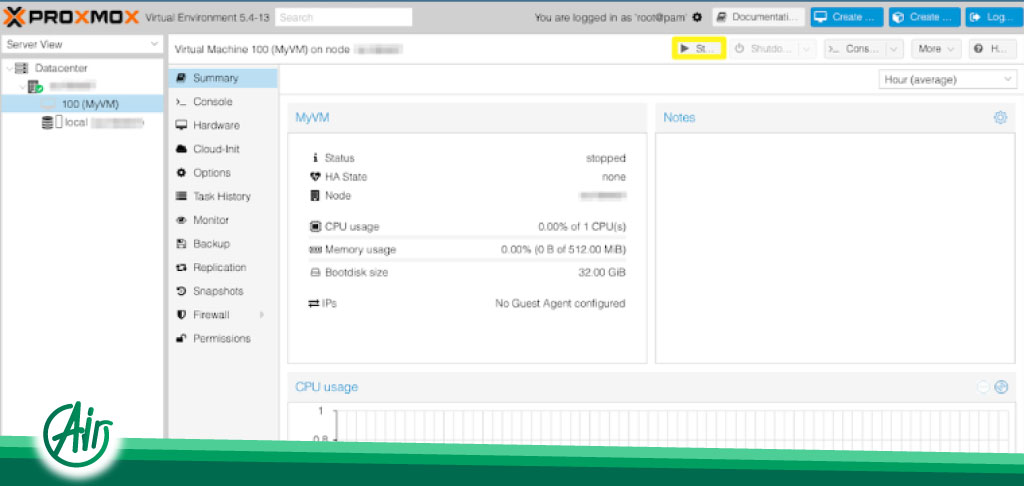Screen dimensions: 1024x486
Task: Click the Permissions unlock icon
Action: tap(181, 338)
